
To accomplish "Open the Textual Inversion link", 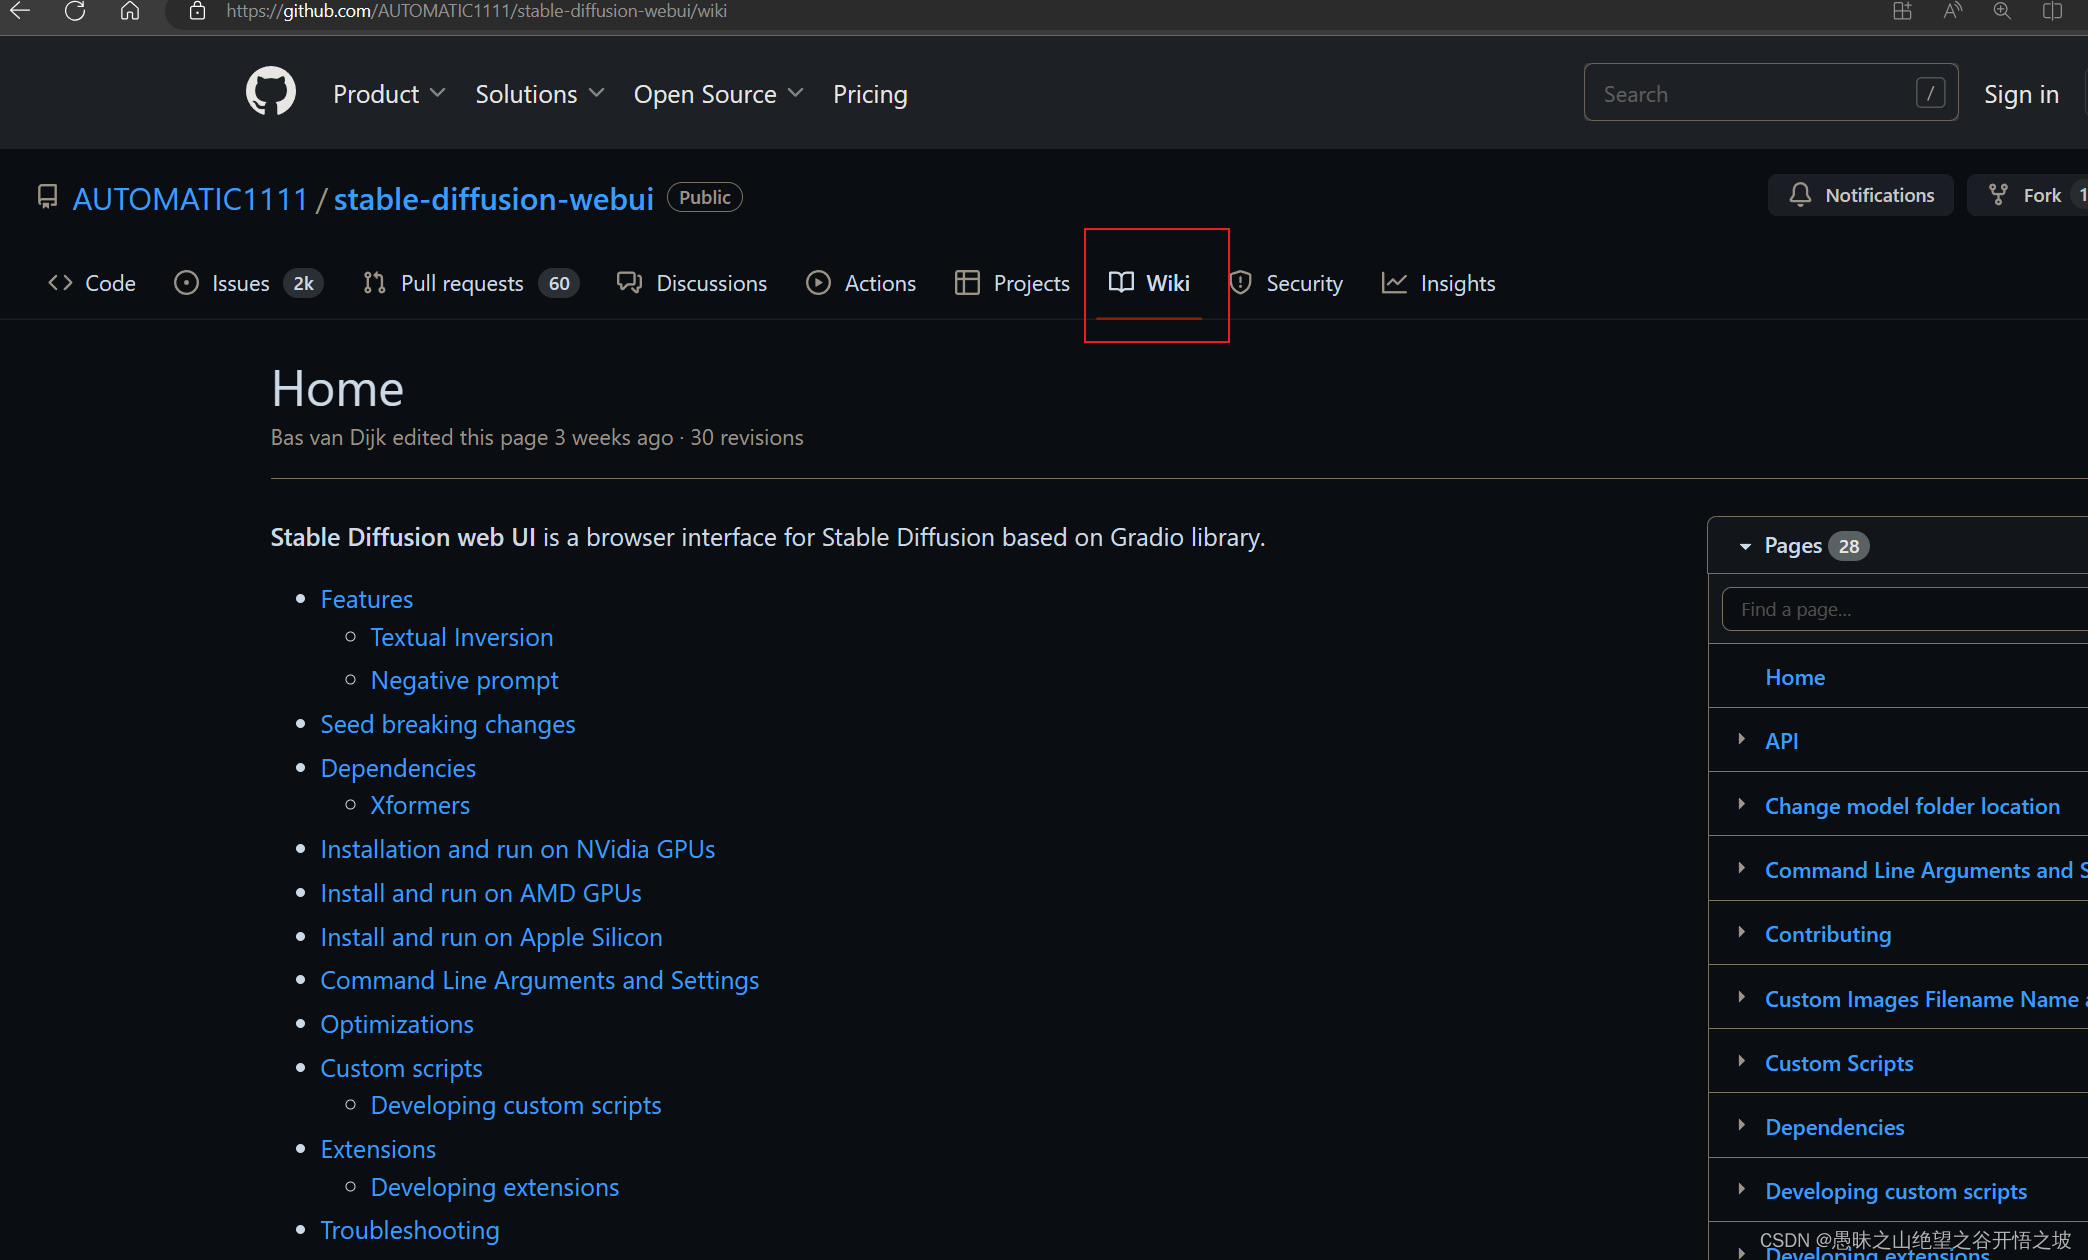I will (461, 637).
